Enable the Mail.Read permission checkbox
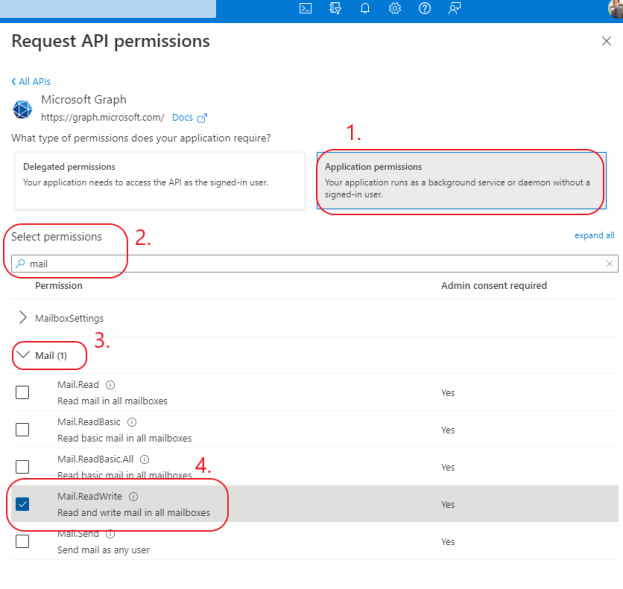The height and width of the screenshot is (589, 623). pyautogui.click(x=23, y=392)
